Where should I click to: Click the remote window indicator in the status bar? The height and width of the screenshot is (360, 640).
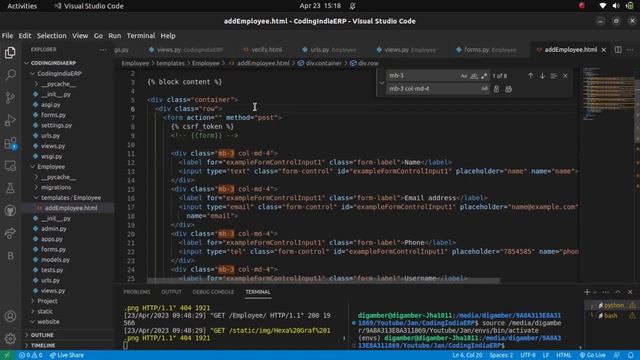(7, 355)
